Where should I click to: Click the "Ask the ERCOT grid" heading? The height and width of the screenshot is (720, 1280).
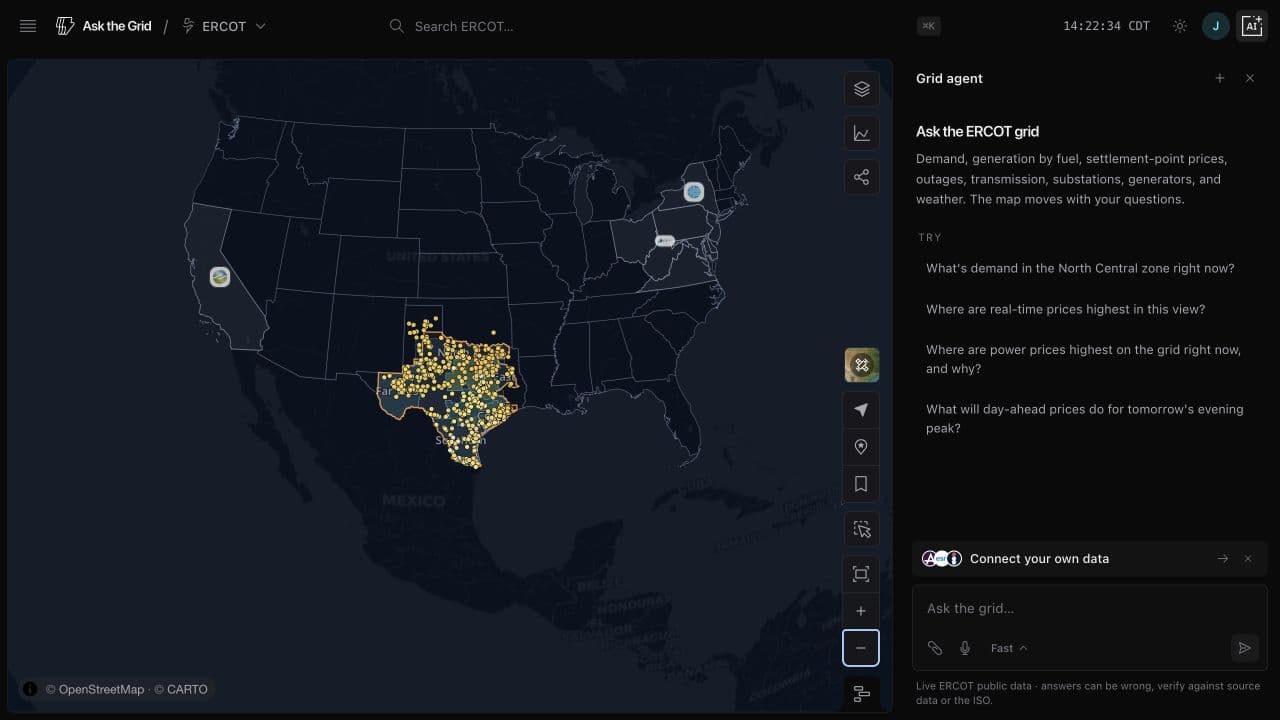[x=977, y=131]
